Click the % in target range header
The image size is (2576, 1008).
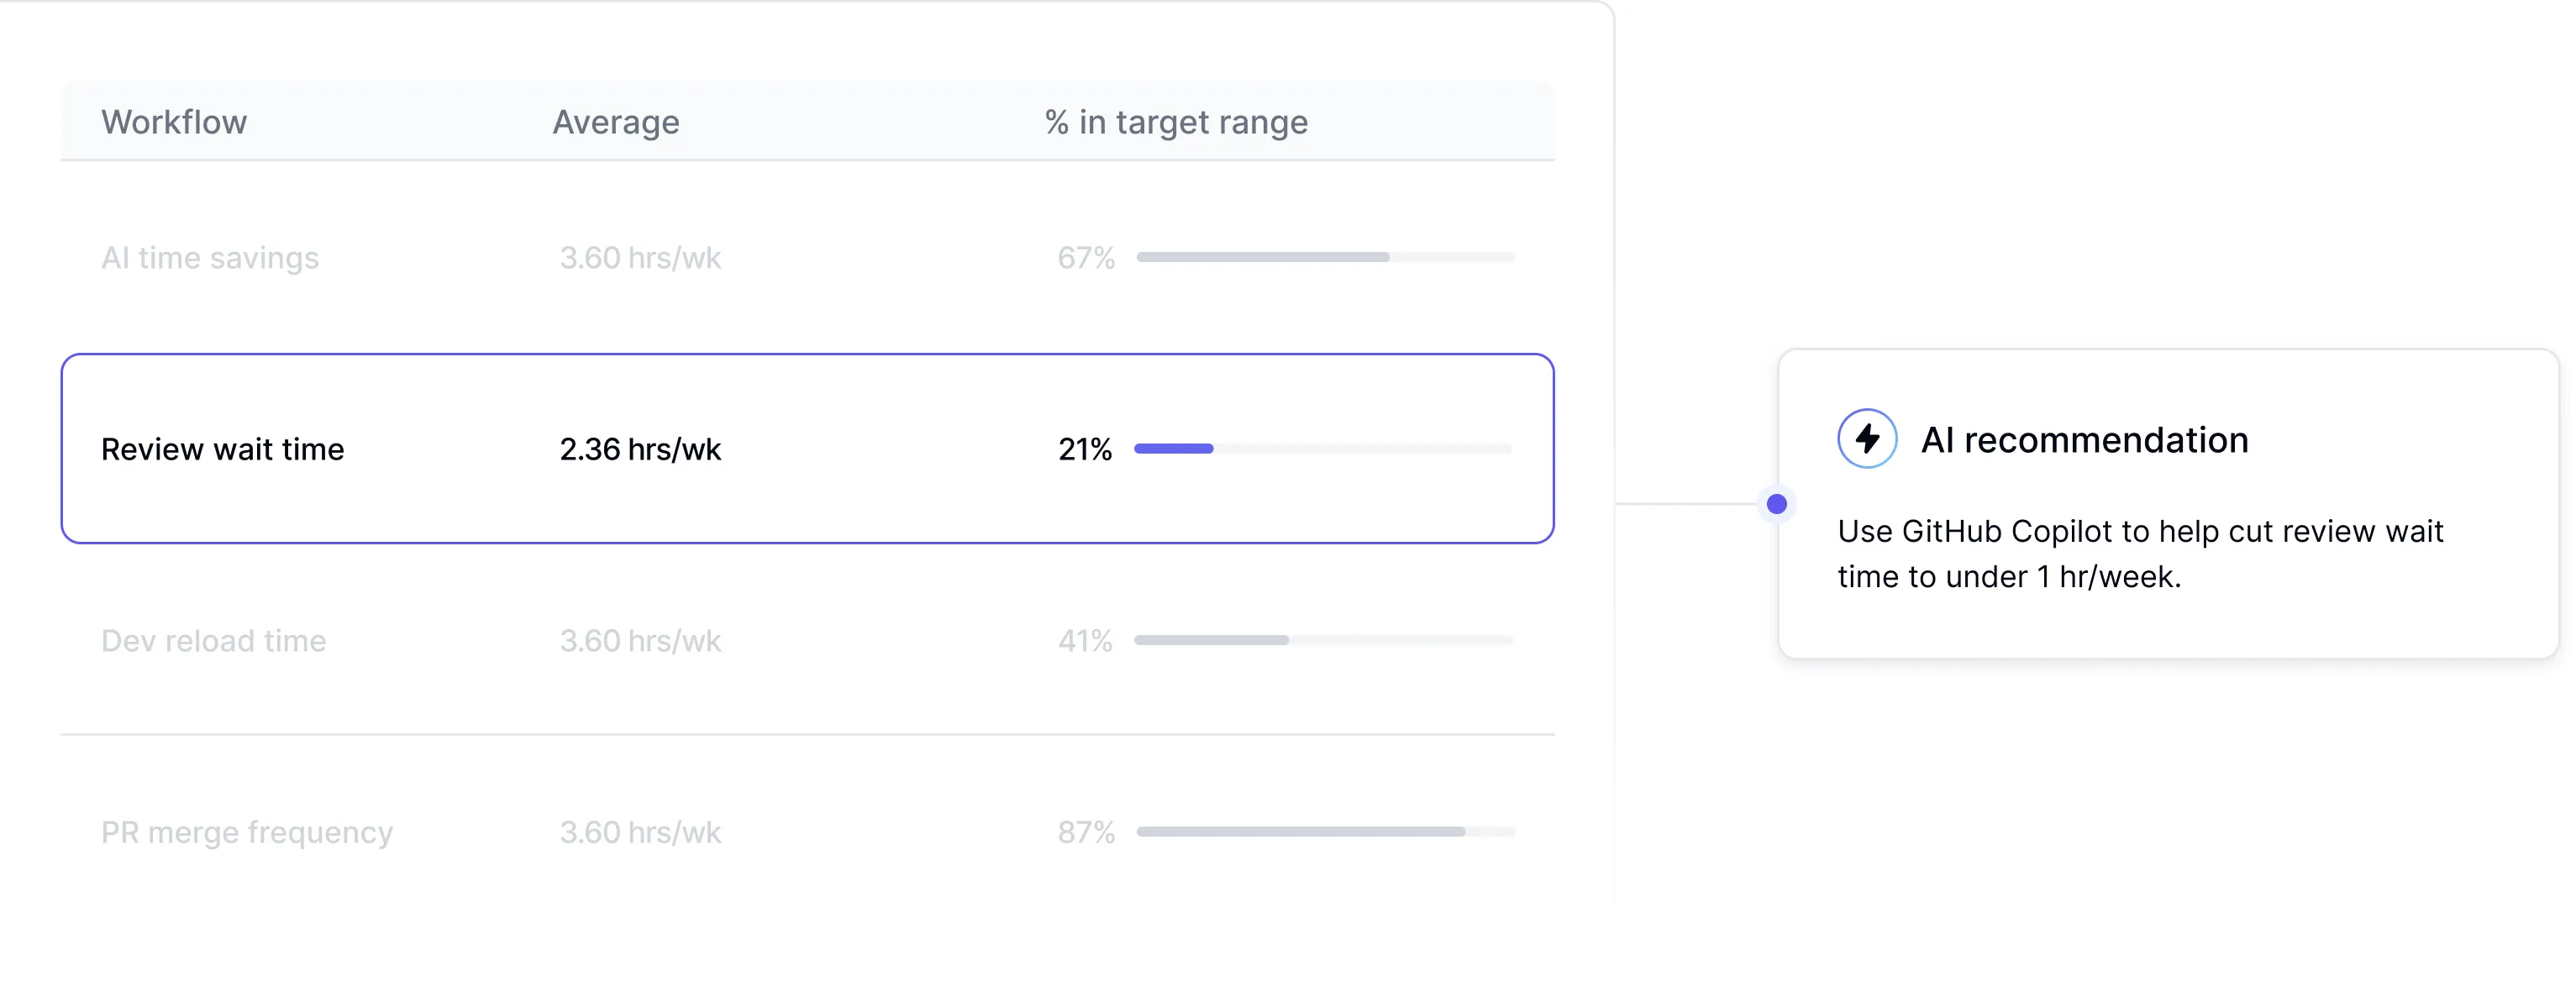[x=1176, y=122]
